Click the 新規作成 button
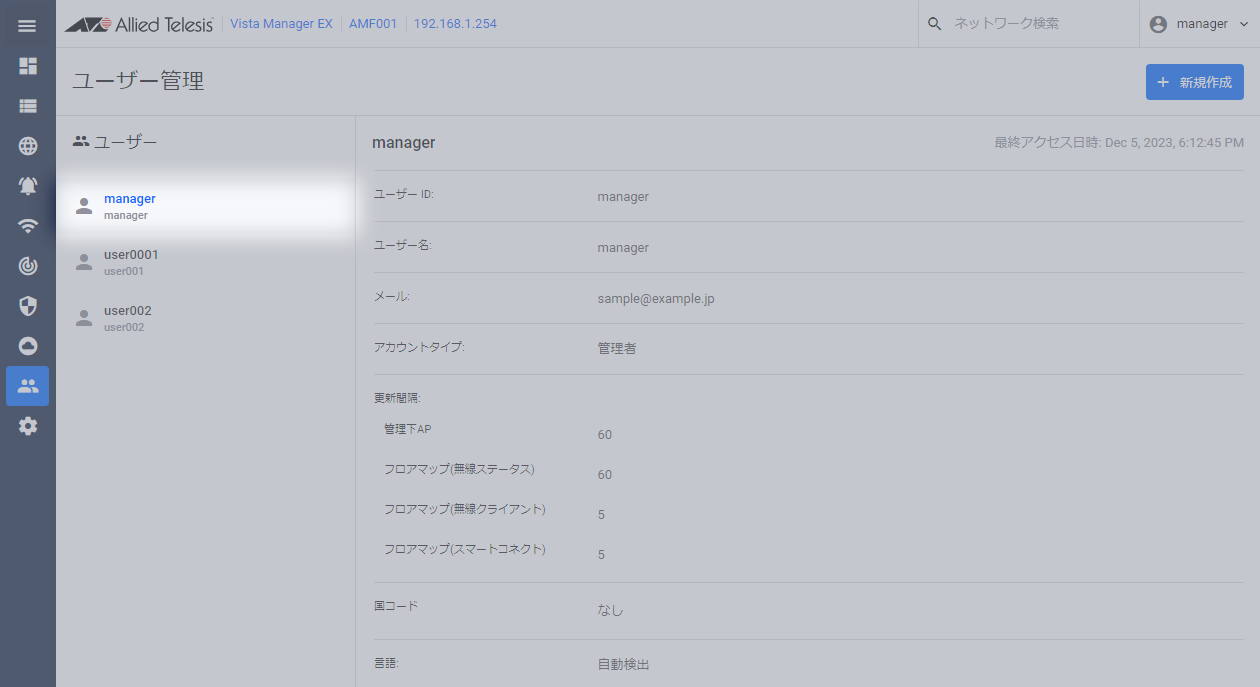 coord(1194,82)
